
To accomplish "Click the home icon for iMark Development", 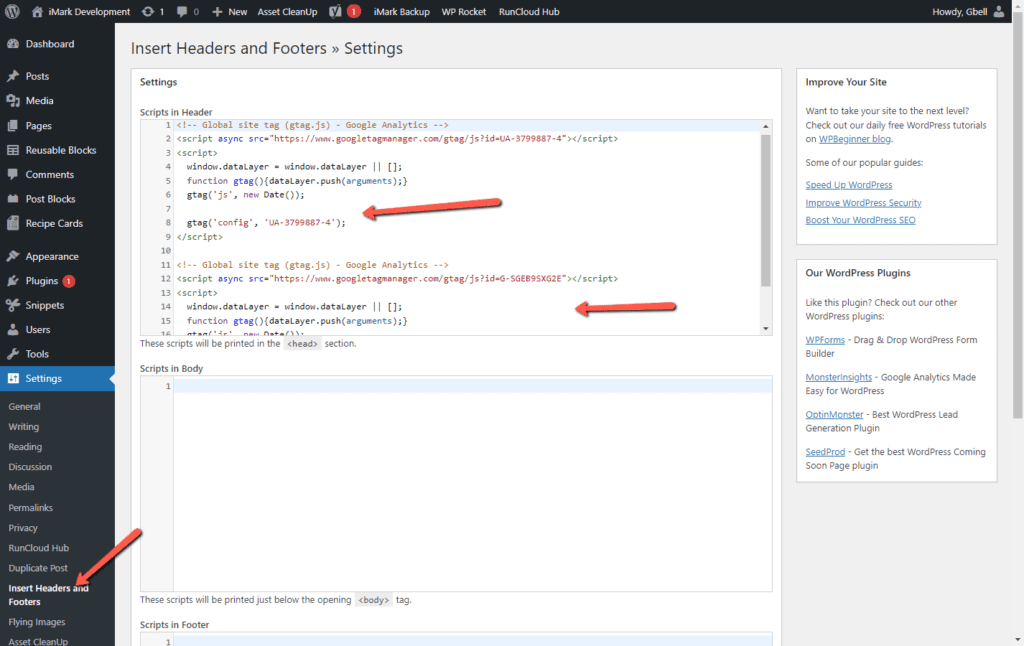I will [37, 11].
